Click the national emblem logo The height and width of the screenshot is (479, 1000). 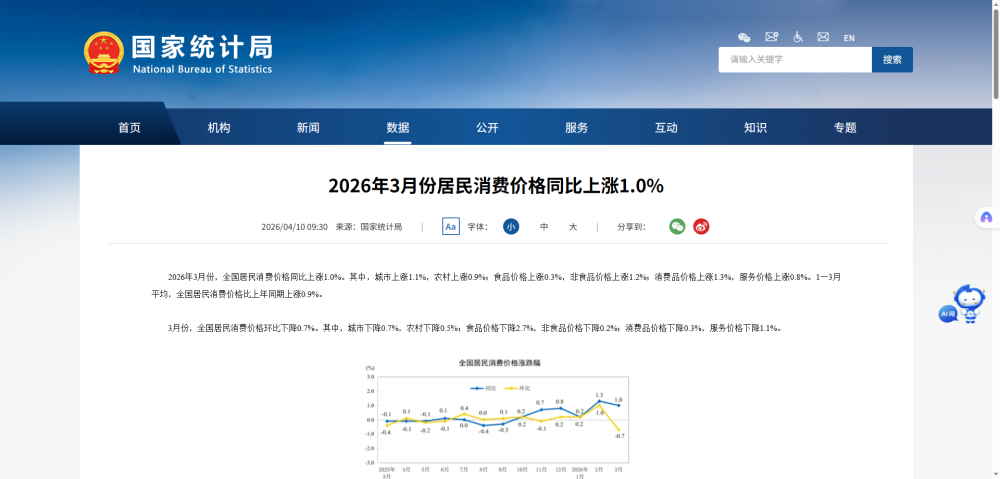pyautogui.click(x=104, y=54)
